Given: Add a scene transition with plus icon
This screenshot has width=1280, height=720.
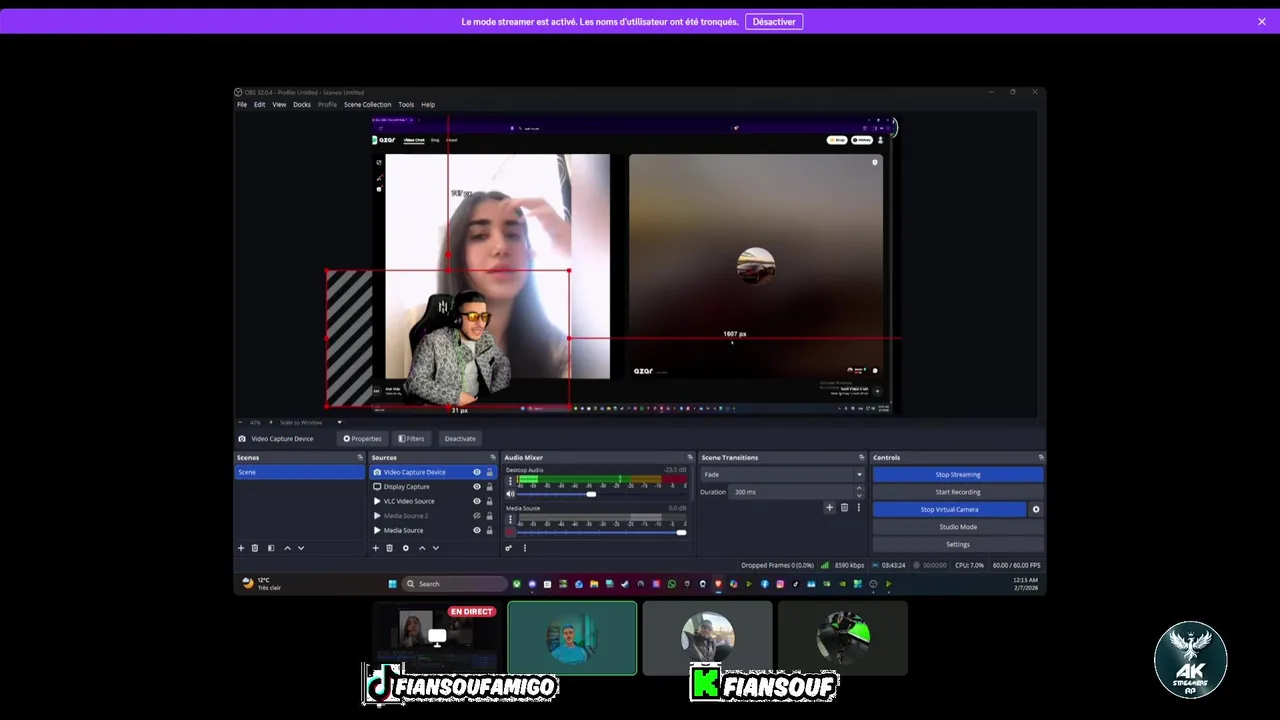Looking at the screenshot, I should (829, 508).
